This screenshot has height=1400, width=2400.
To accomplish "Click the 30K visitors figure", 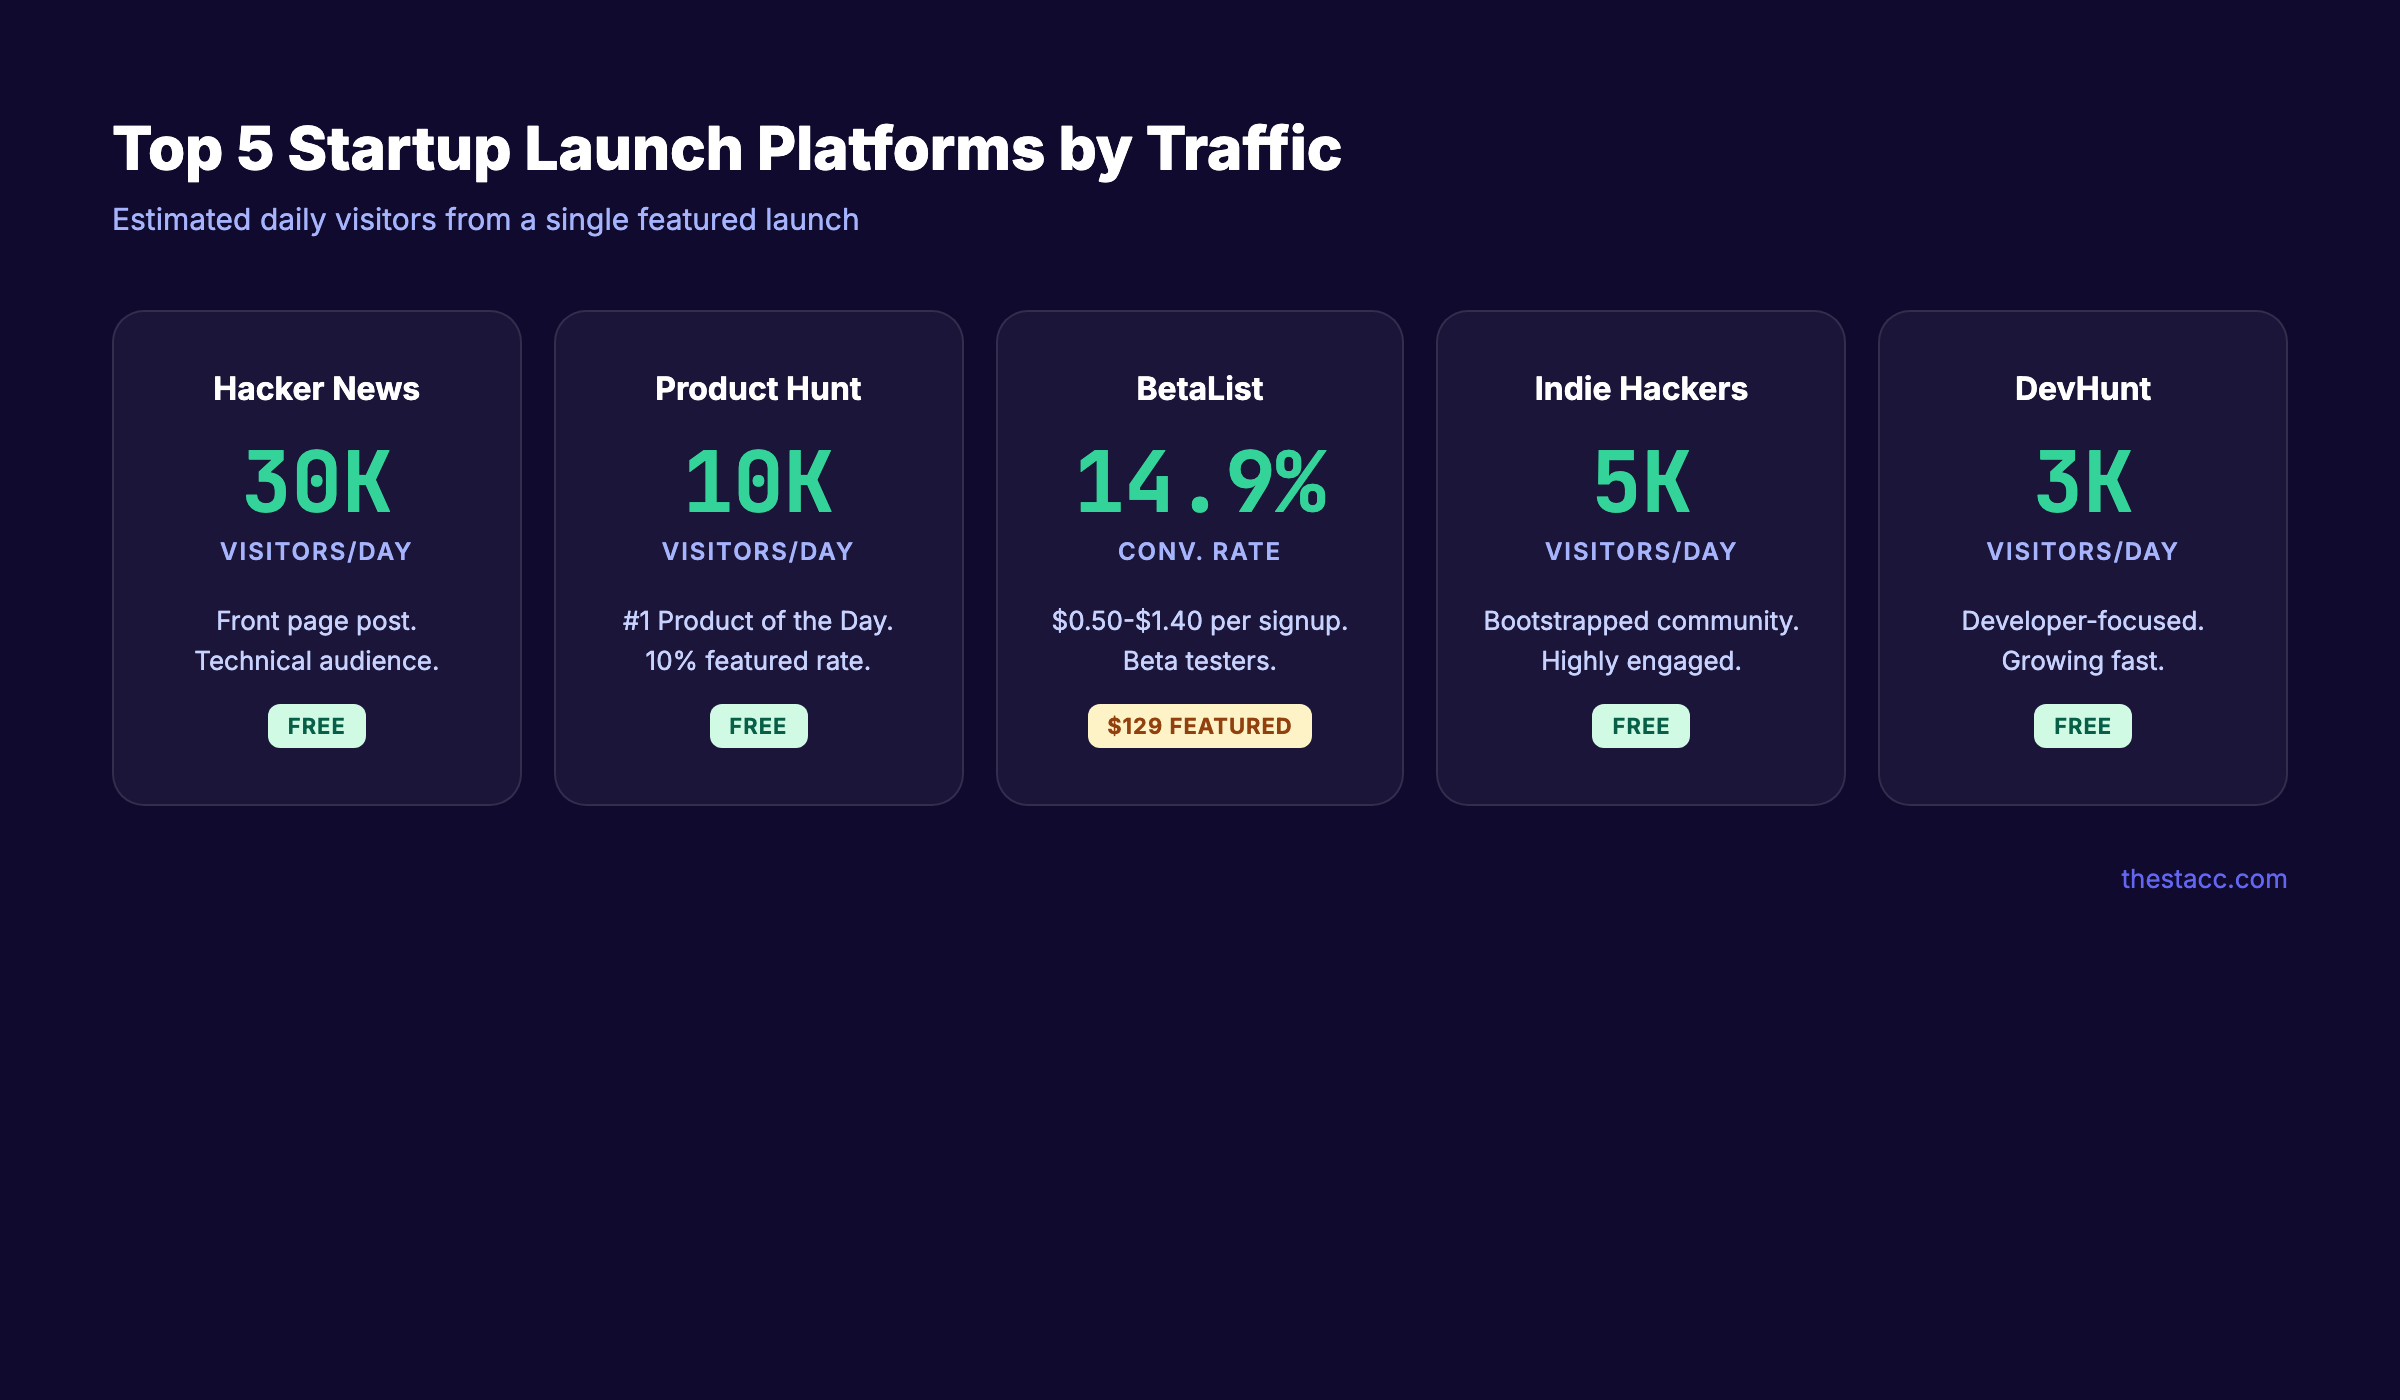I will click(316, 483).
